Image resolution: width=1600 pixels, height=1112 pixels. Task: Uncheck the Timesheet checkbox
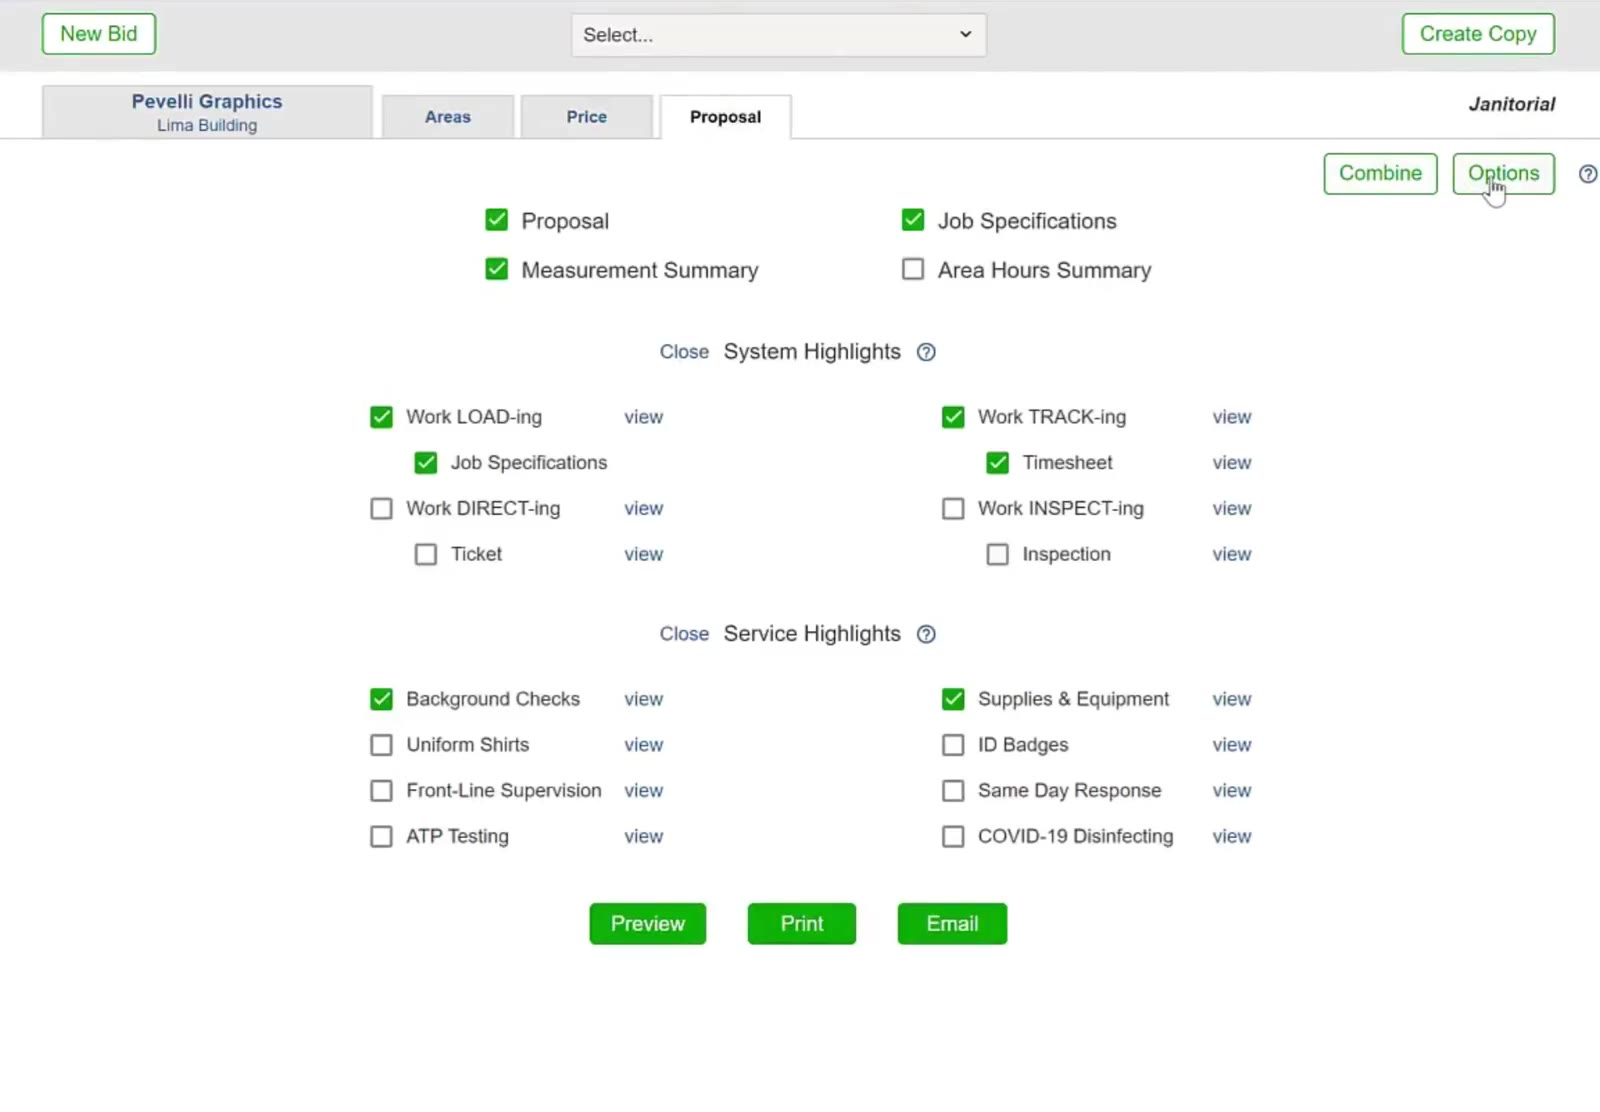[997, 463]
